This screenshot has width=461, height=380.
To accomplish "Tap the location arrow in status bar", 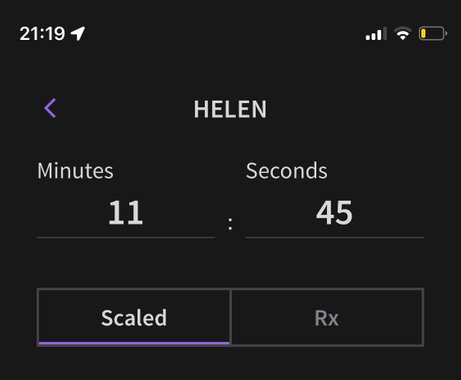I will (x=78, y=34).
